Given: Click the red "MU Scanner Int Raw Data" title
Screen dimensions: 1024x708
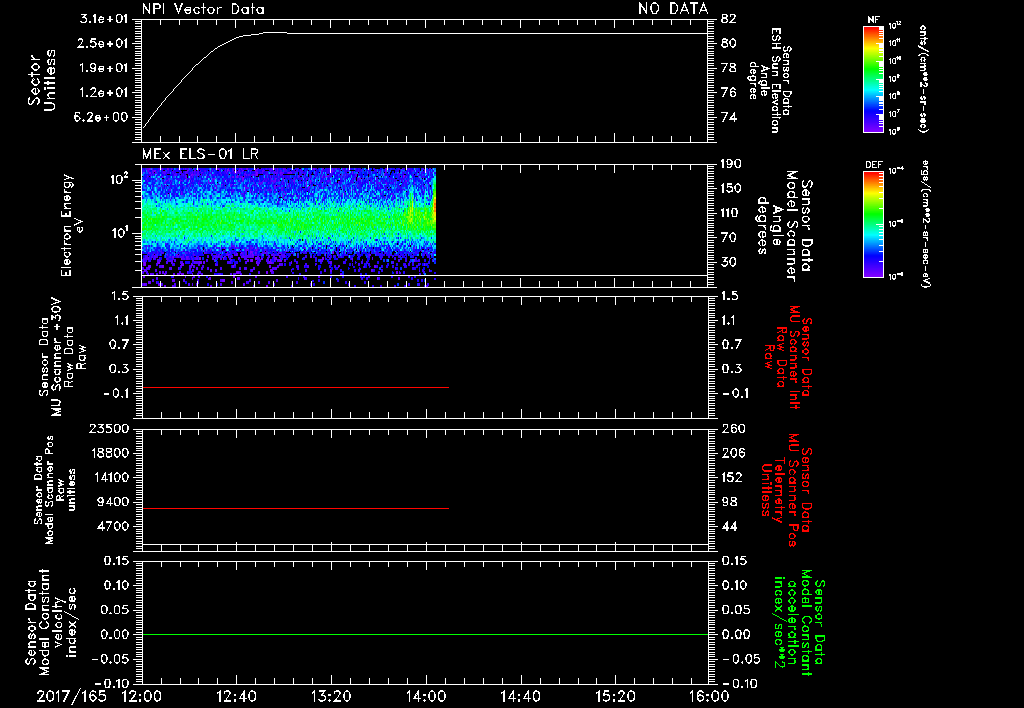Looking at the screenshot, I should (x=788, y=357).
